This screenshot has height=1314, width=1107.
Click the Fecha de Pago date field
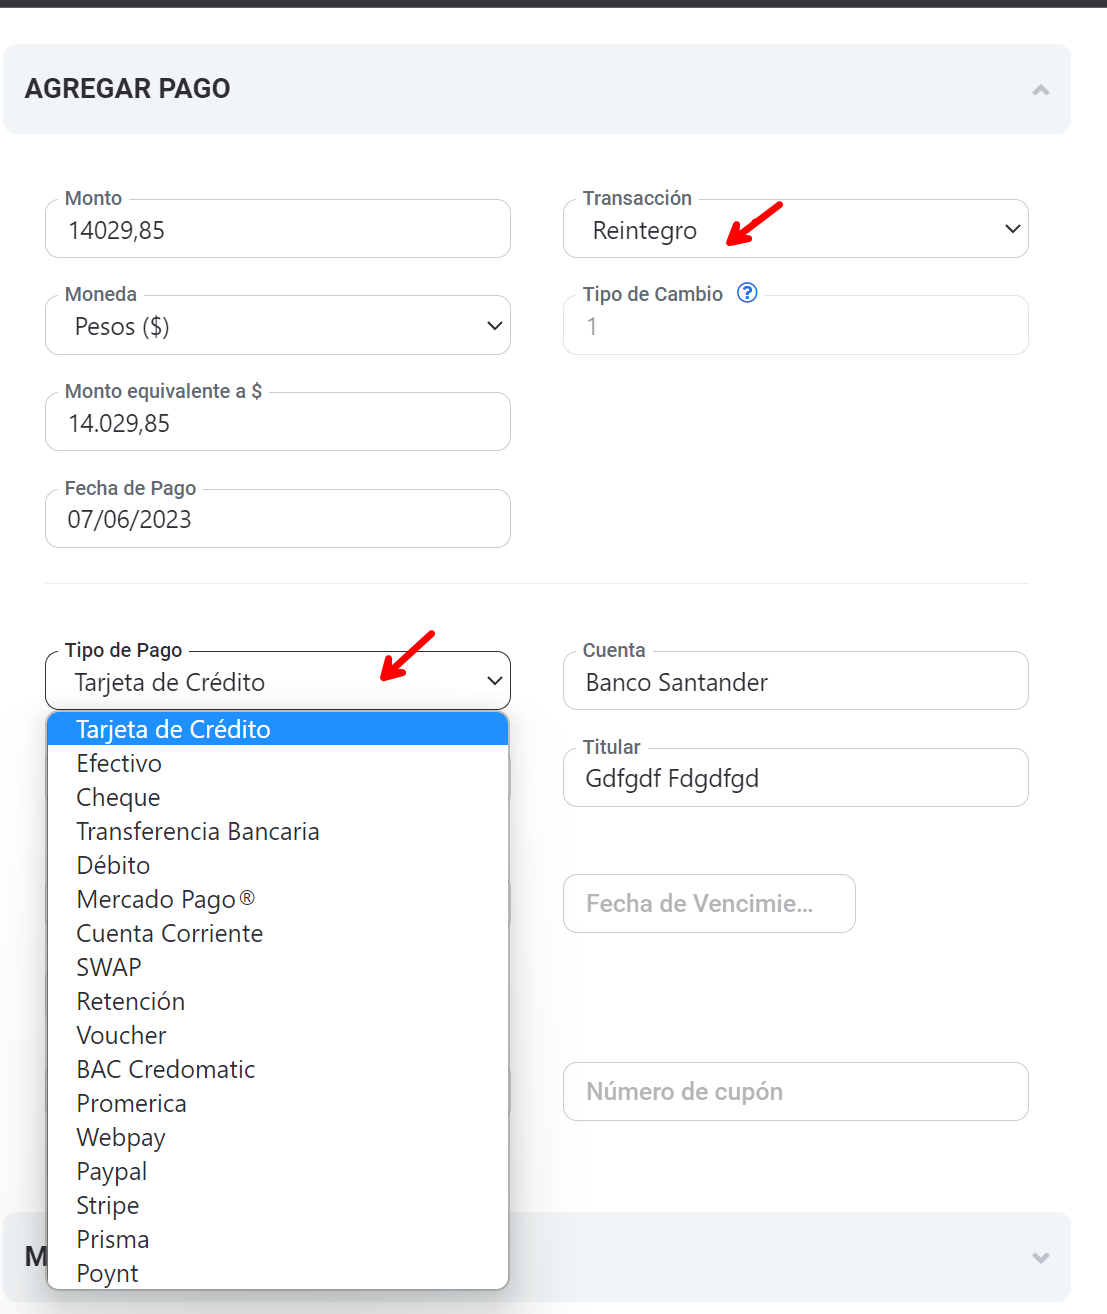click(278, 520)
